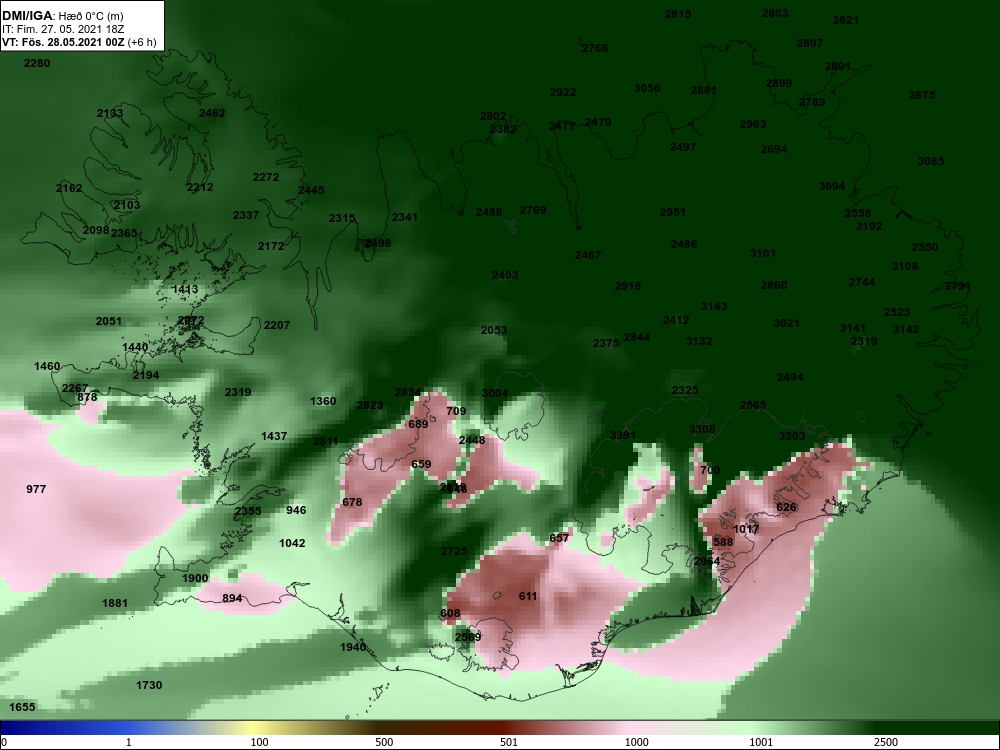Click the map value 3056

[647, 89]
